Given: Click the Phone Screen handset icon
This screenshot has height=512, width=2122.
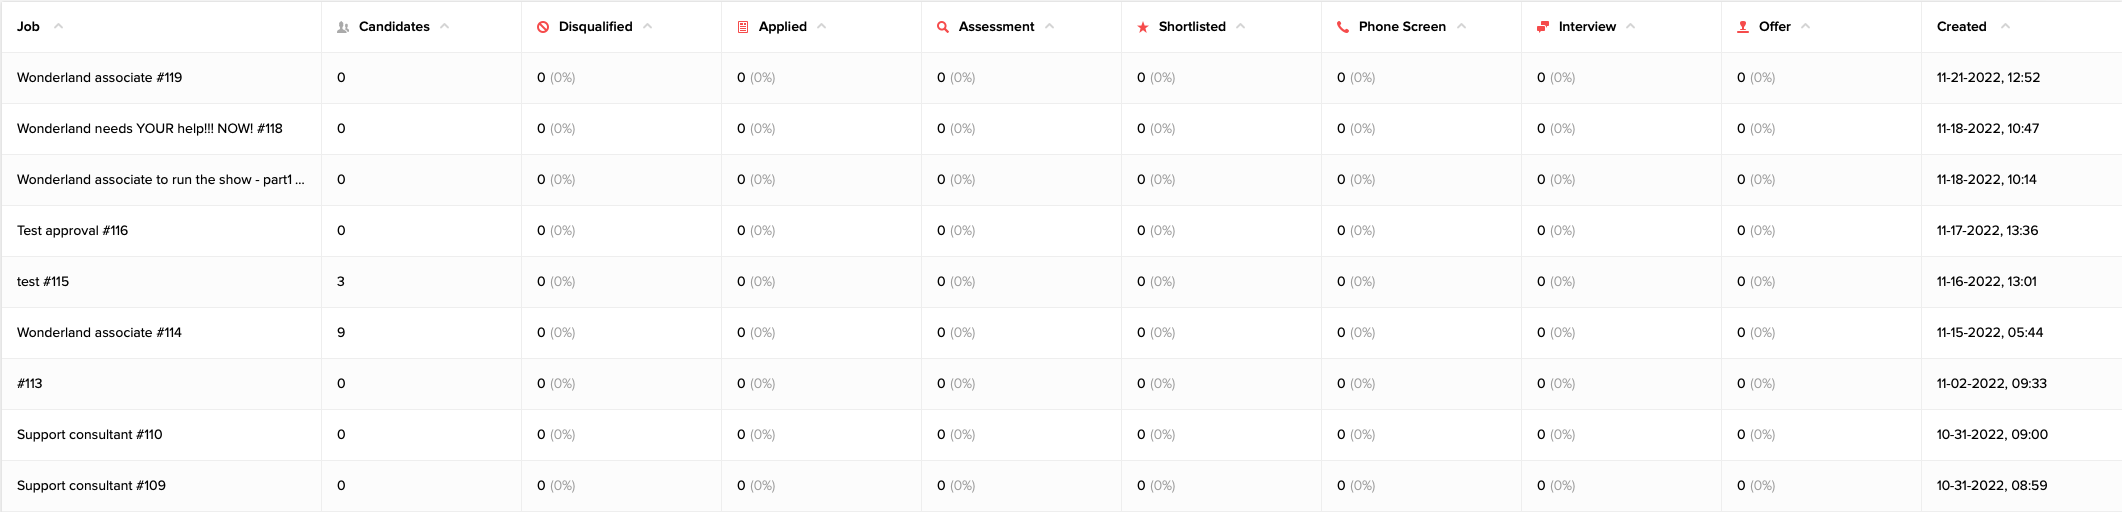Looking at the screenshot, I should (1343, 27).
